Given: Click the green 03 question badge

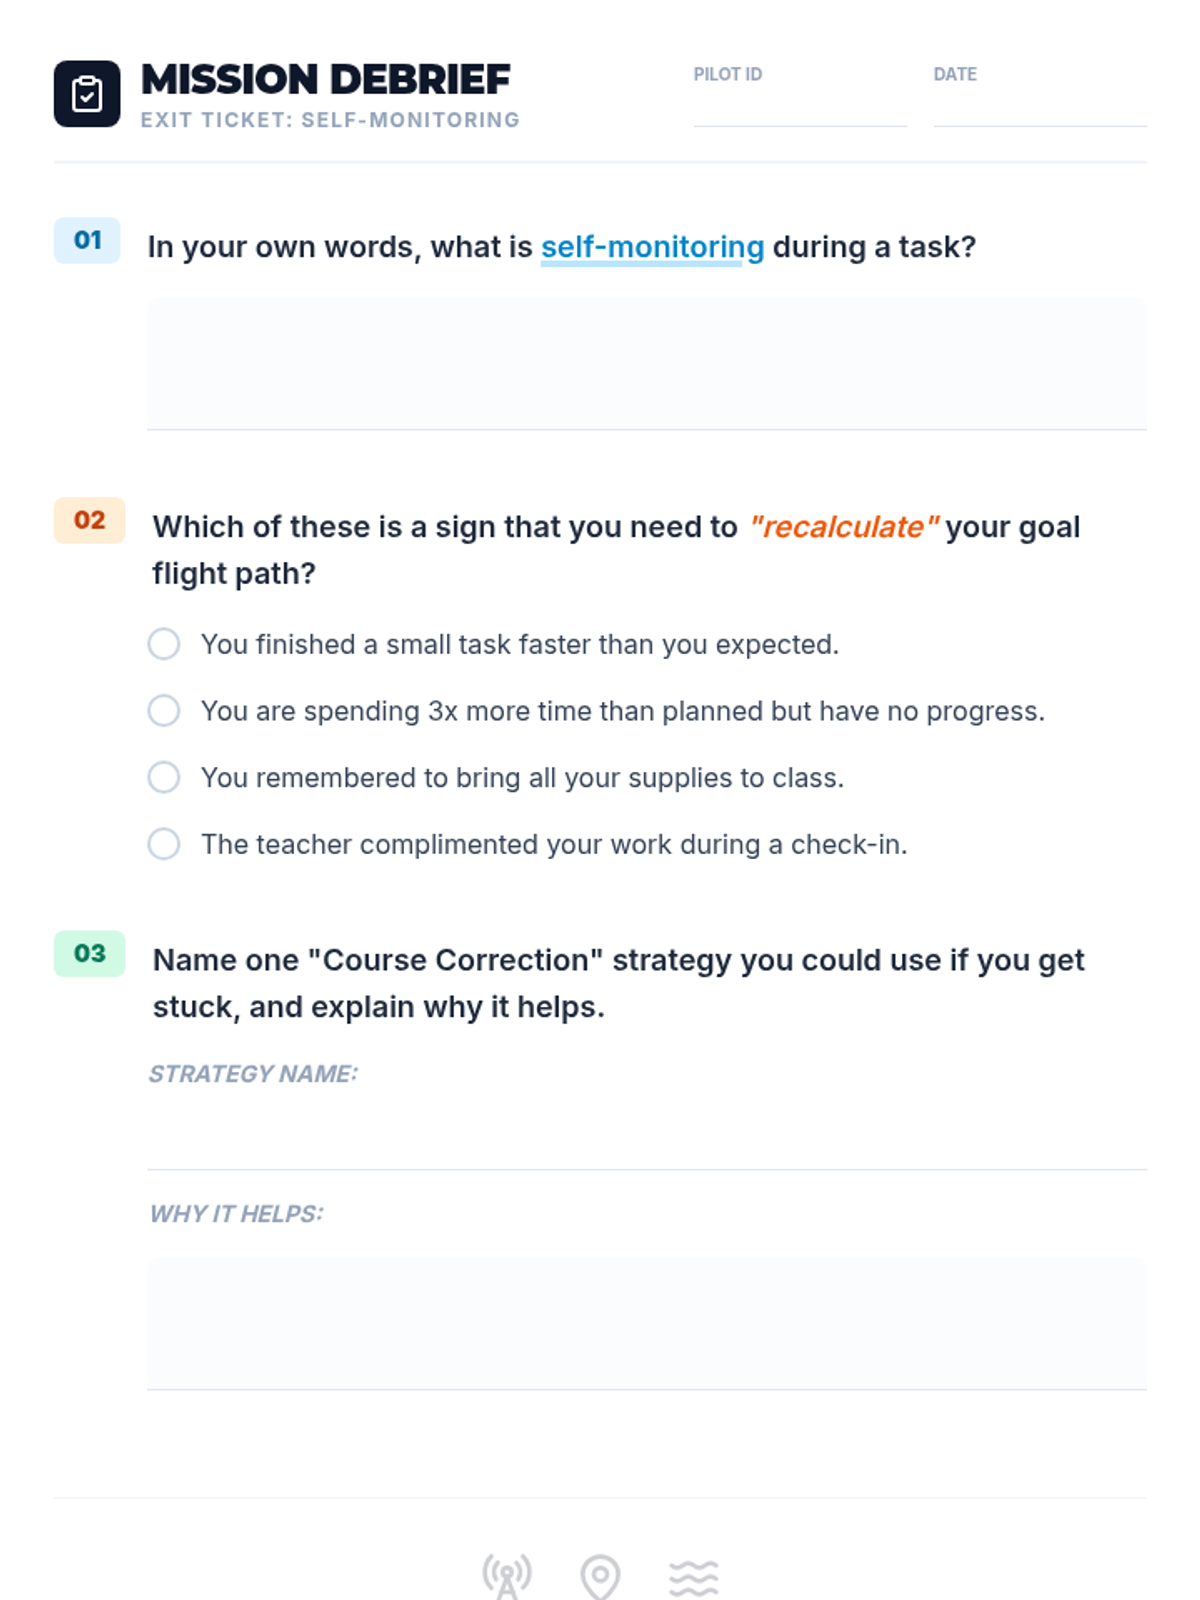Looking at the screenshot, I should [x=89, y=953].
